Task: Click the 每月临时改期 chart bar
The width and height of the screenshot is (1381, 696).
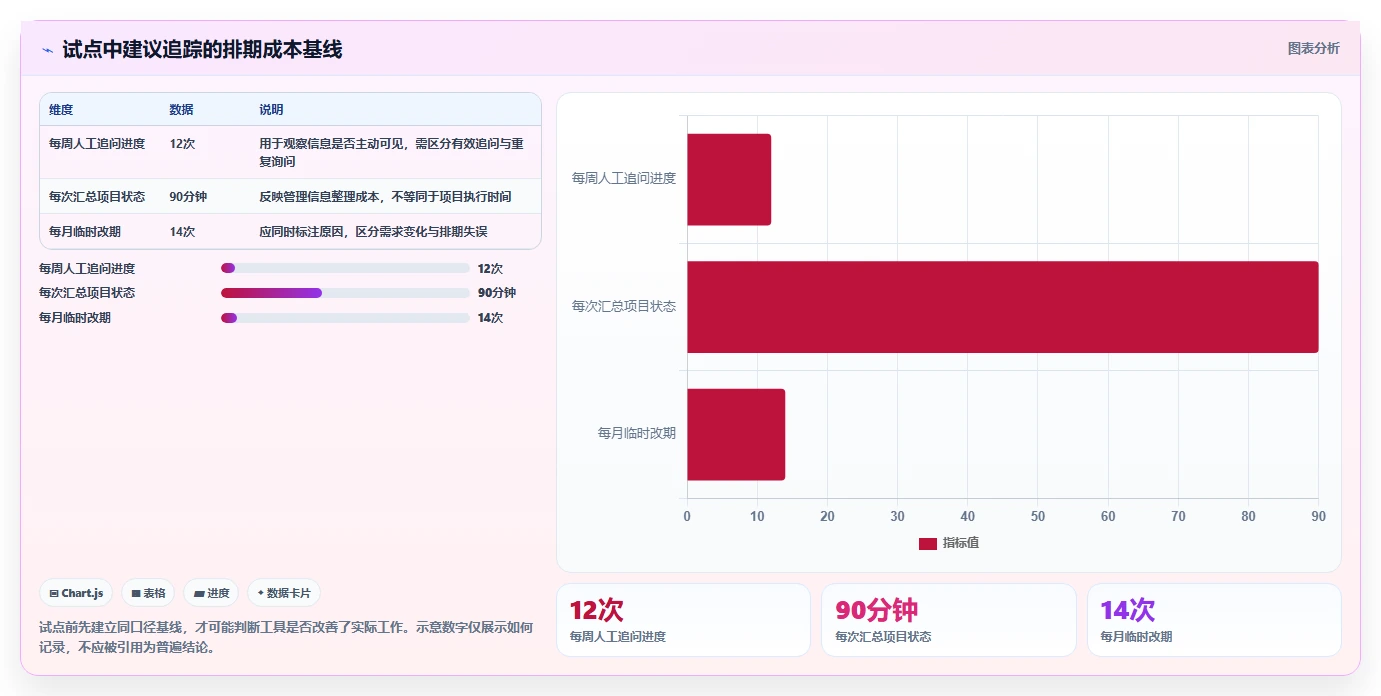Action: pyautogui.click(x=736, y=434)
